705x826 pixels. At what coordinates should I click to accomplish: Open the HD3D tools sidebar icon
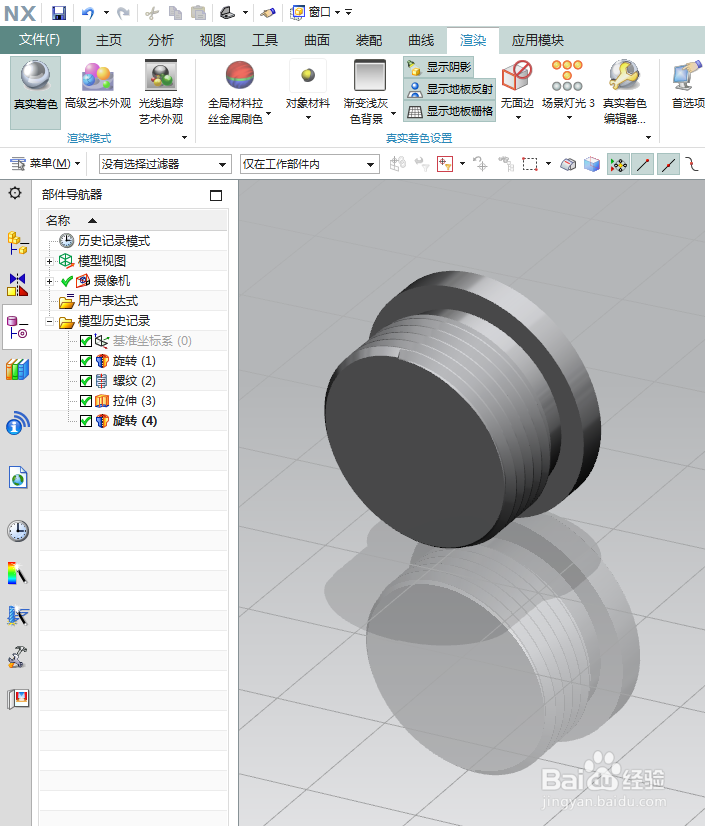click(x=17, y=424)
